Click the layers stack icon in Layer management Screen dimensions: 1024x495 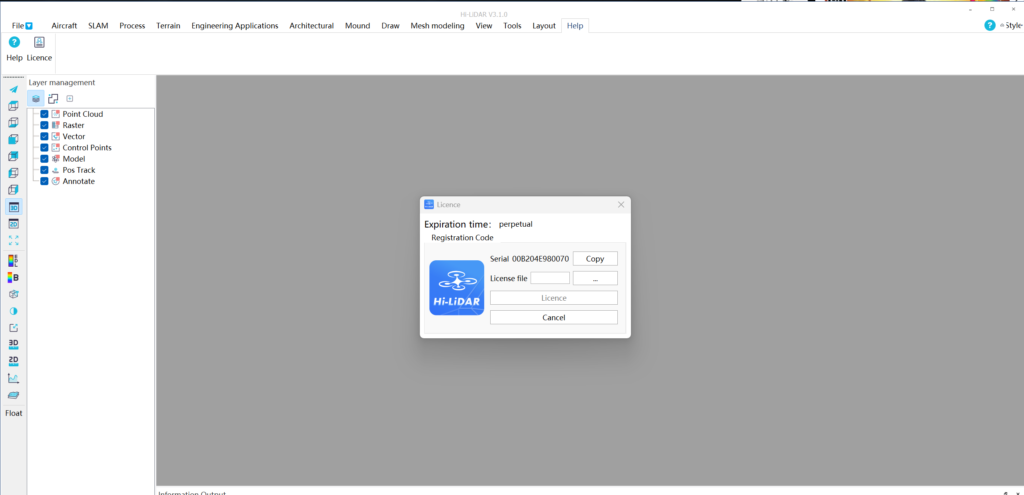click(36, 99)
